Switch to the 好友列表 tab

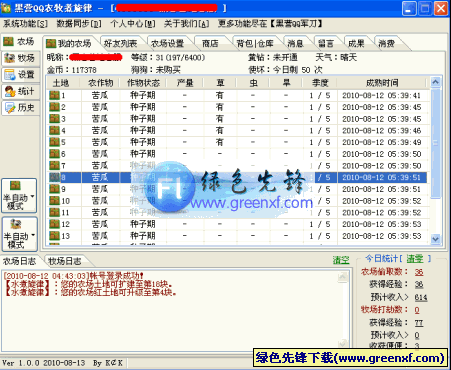coord(121,43)
